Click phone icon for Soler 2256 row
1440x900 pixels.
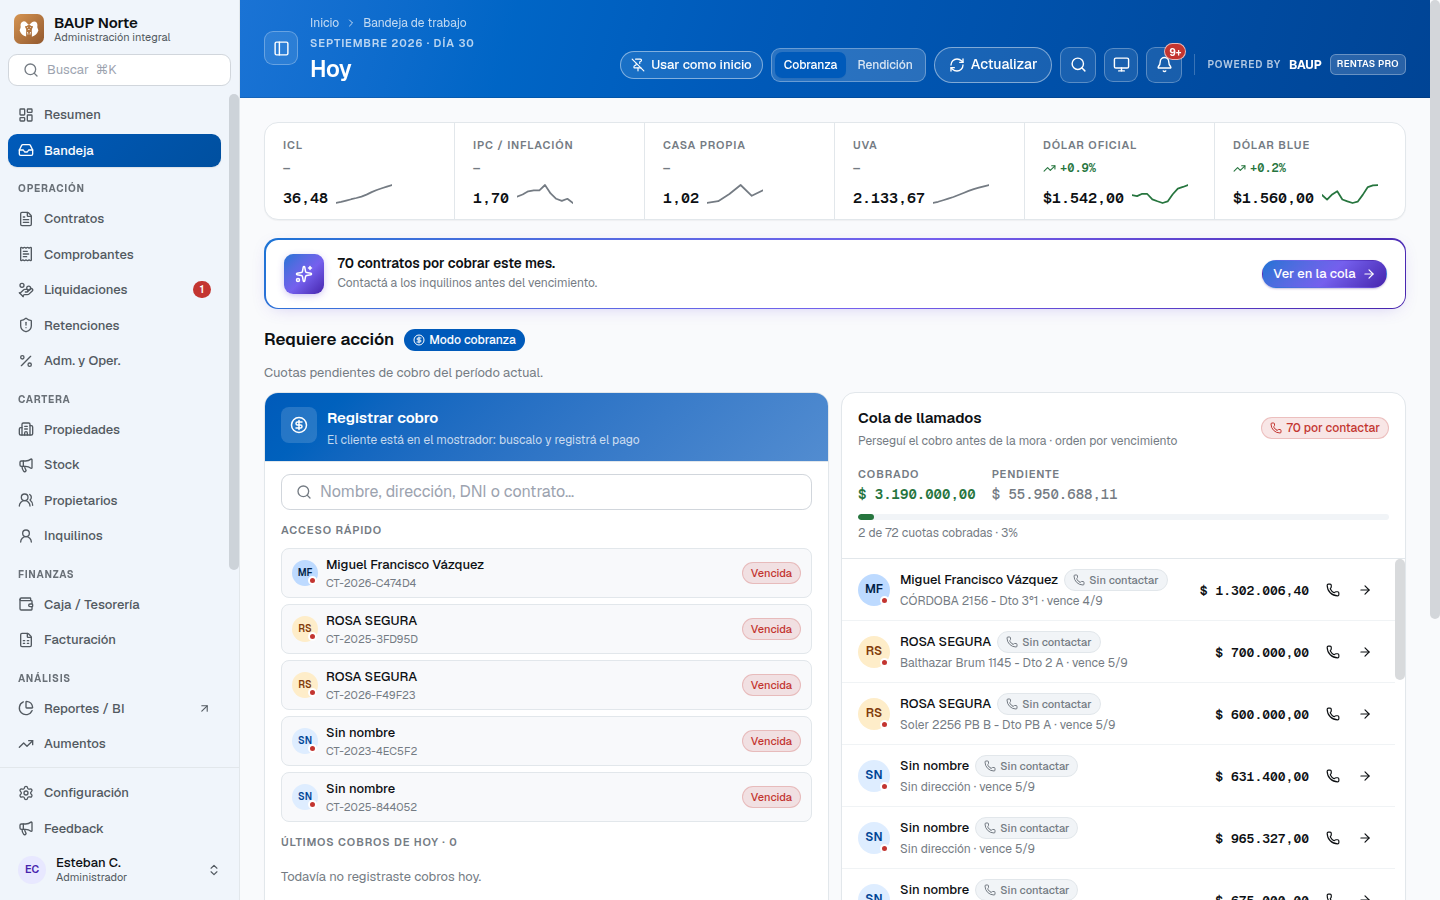[1333, 714]
